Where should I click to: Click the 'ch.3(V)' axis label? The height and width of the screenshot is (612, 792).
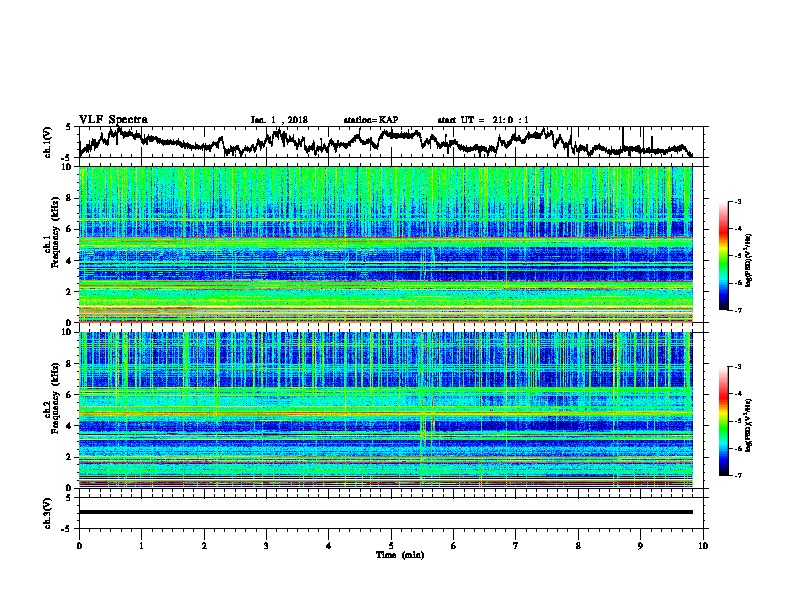(48, 513)
